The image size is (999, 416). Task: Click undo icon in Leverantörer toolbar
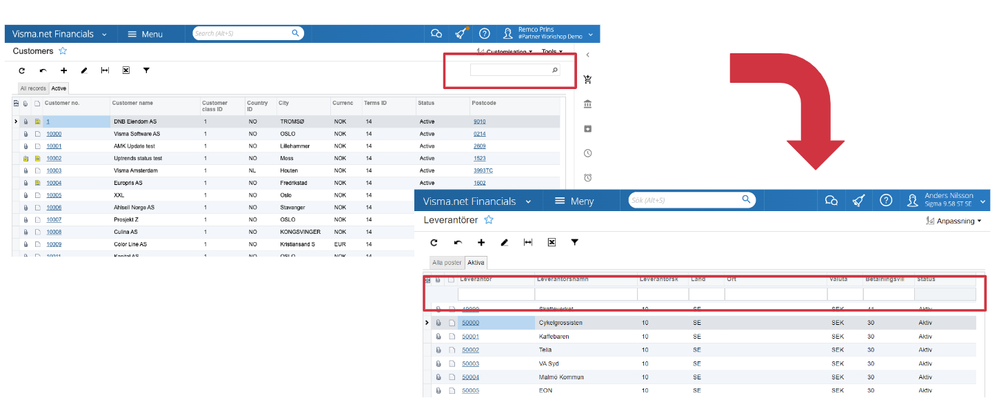(x=457, y=243)
